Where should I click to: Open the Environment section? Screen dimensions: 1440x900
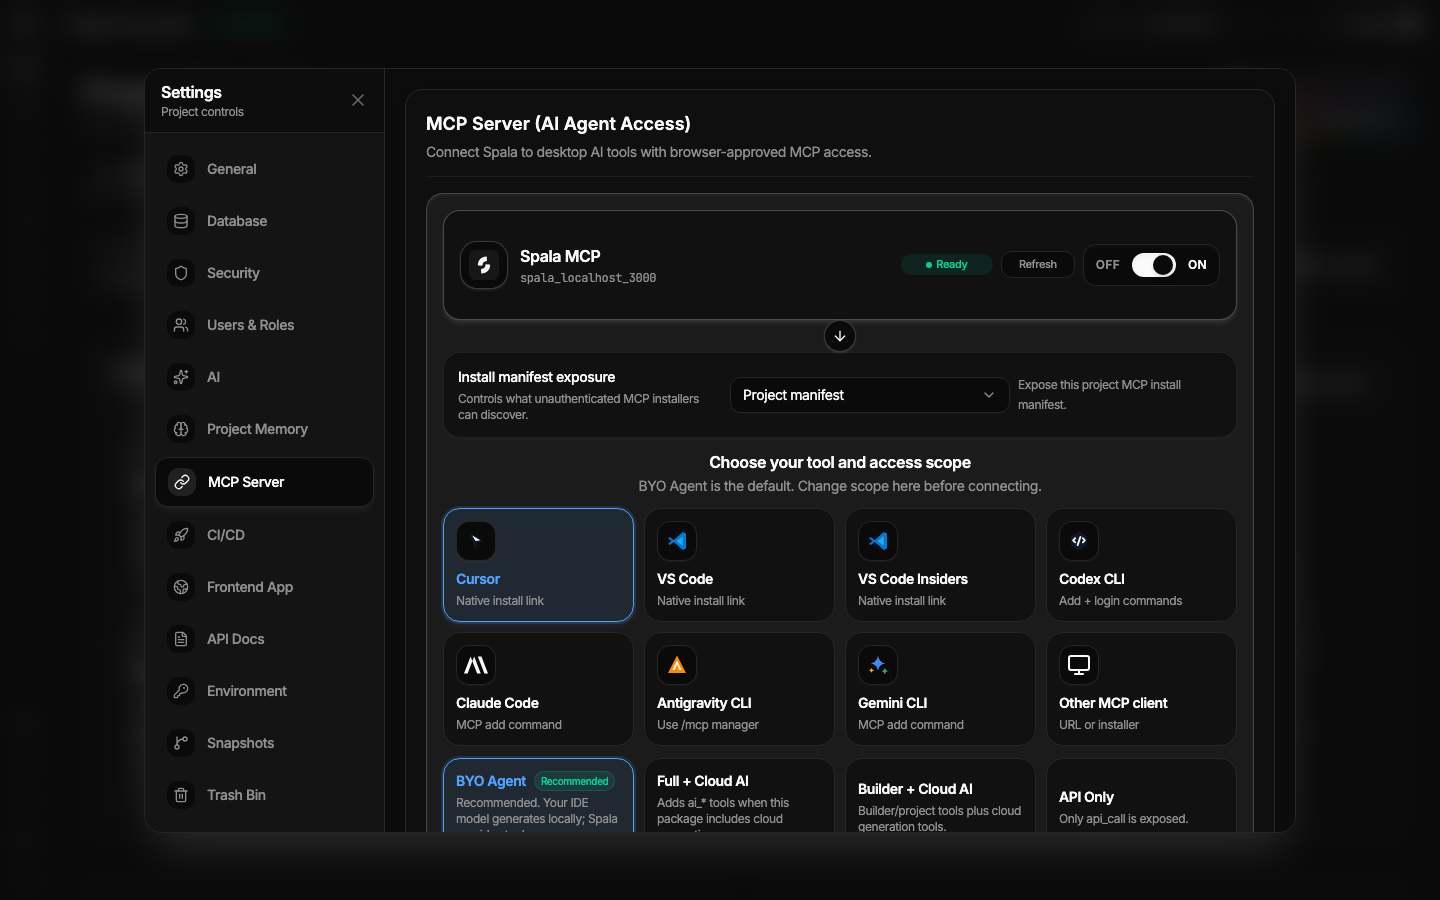point(264,691)
